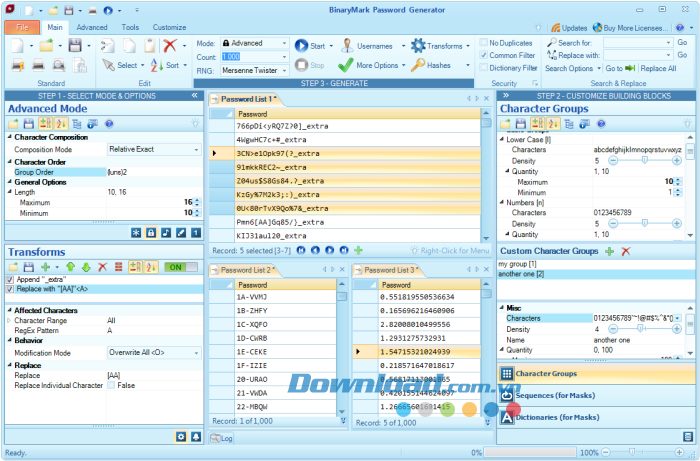Screen dimensions: 700x461
Task: Enable the No Duplicates checkbox
Action: click(x=484, y=43)
